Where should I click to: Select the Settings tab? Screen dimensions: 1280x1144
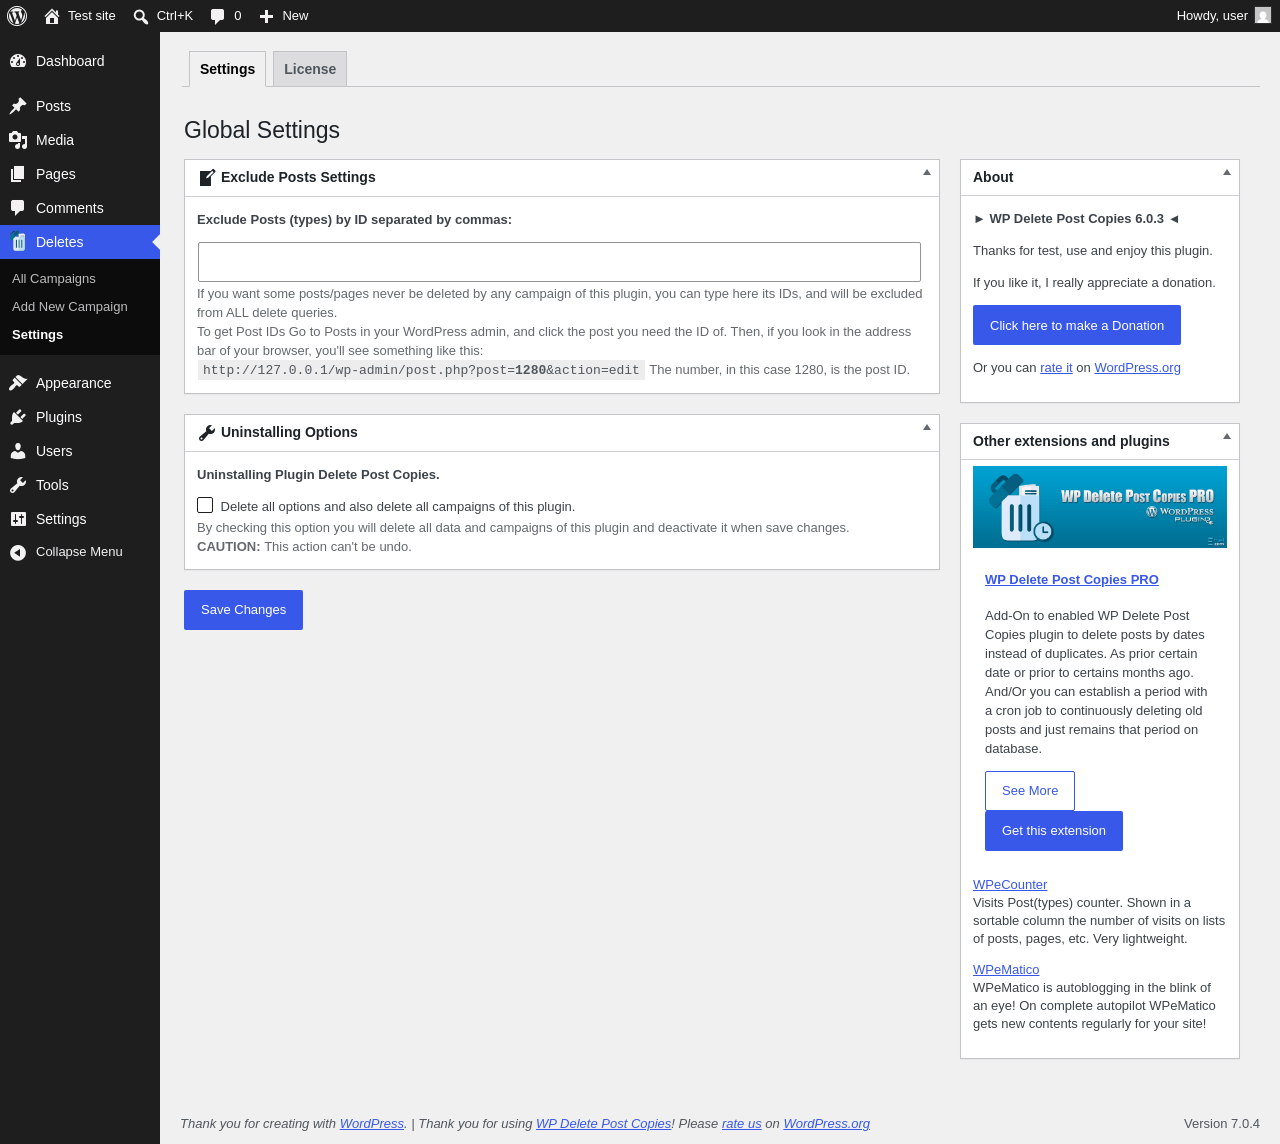point(227,69)
